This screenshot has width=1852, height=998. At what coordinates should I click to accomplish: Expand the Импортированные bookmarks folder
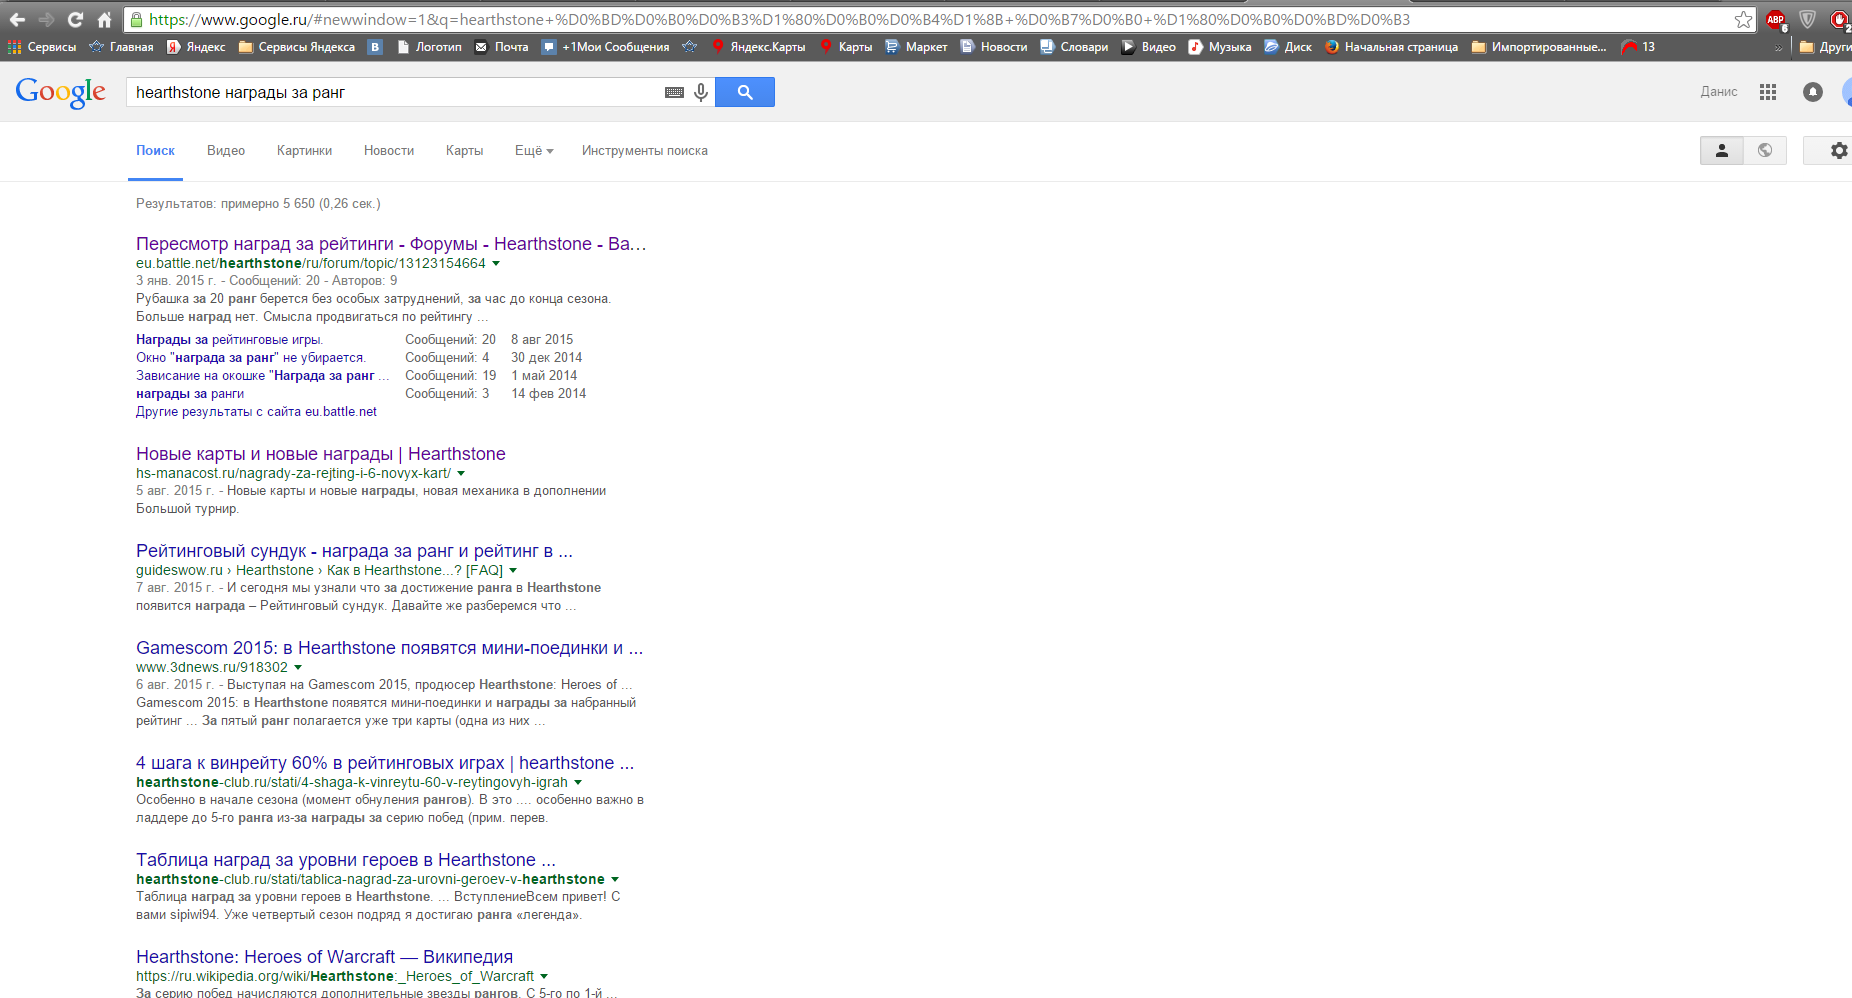tap(1539, 47)
